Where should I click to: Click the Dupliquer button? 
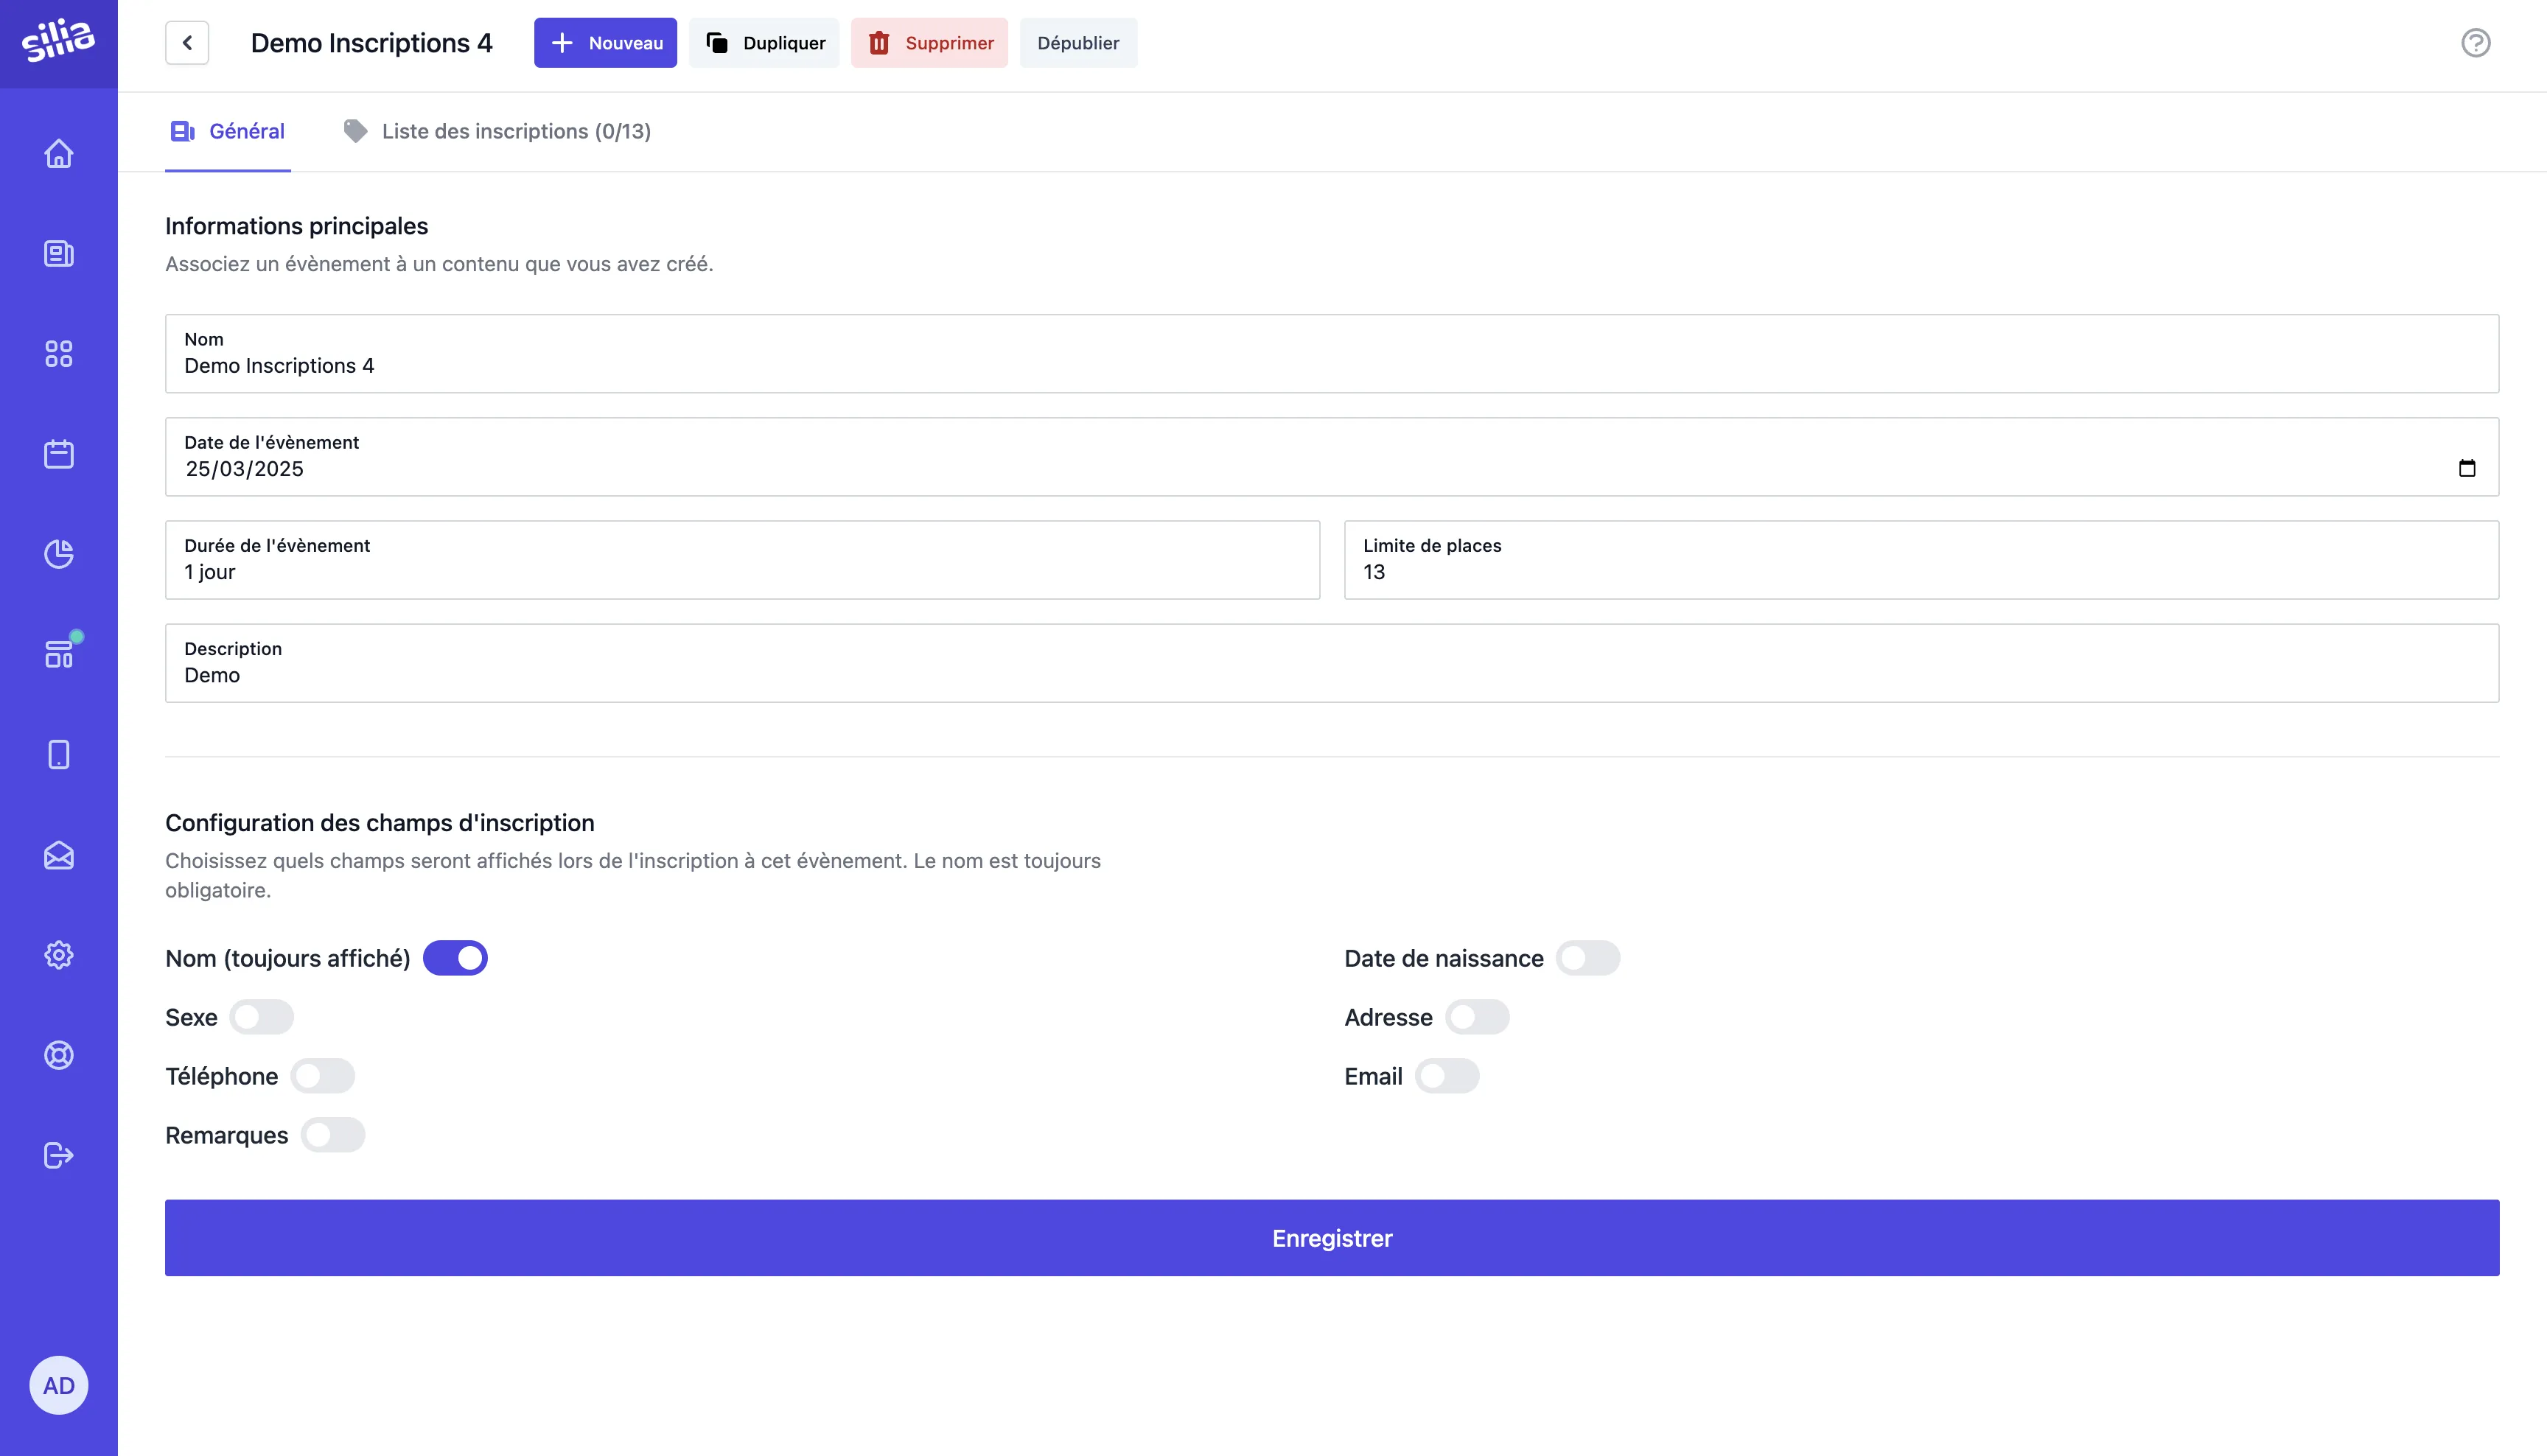pos(764,43)
